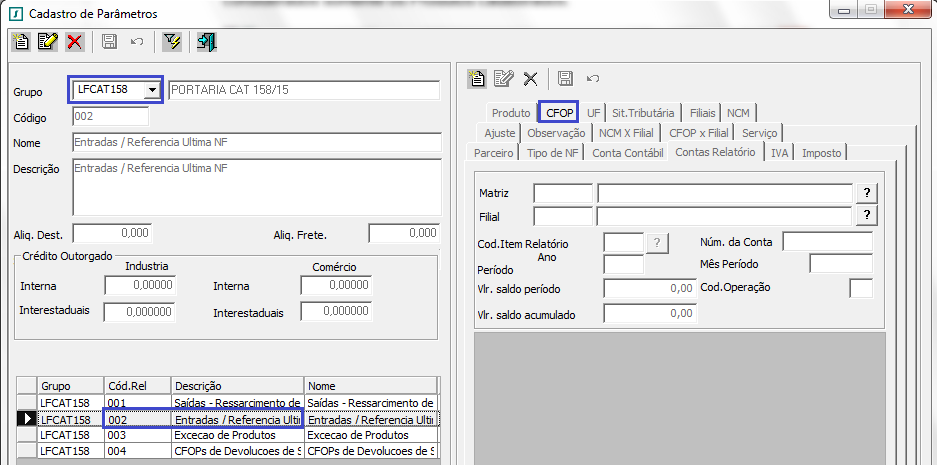Open the UF tab
The image size is (937, 465).
click(593, 113)
